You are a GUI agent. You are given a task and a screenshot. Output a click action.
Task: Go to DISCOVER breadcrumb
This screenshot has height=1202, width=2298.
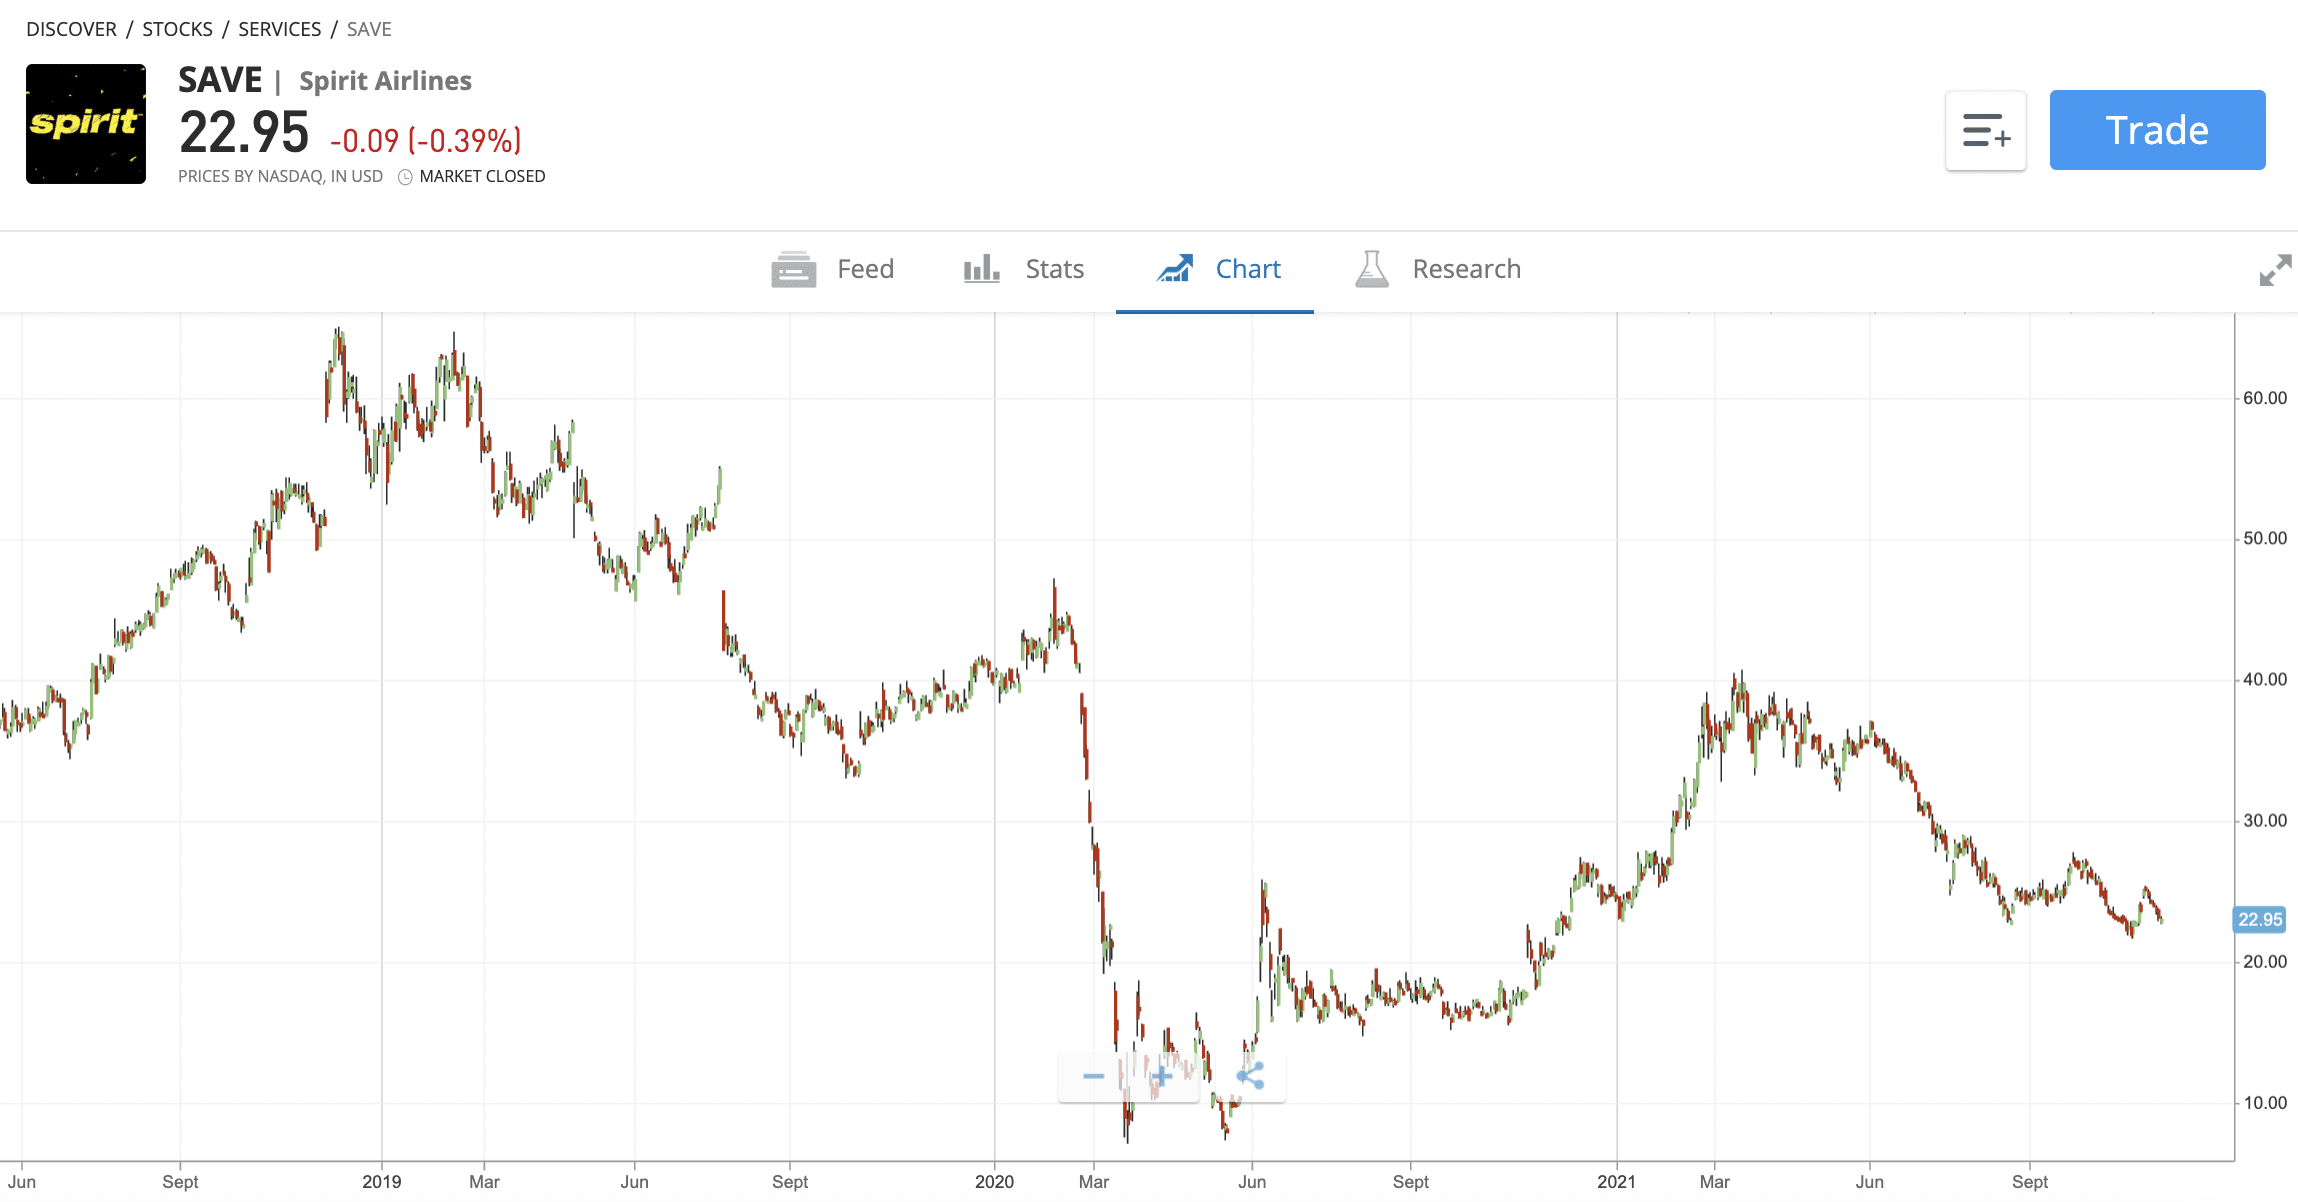pos(71,29)
